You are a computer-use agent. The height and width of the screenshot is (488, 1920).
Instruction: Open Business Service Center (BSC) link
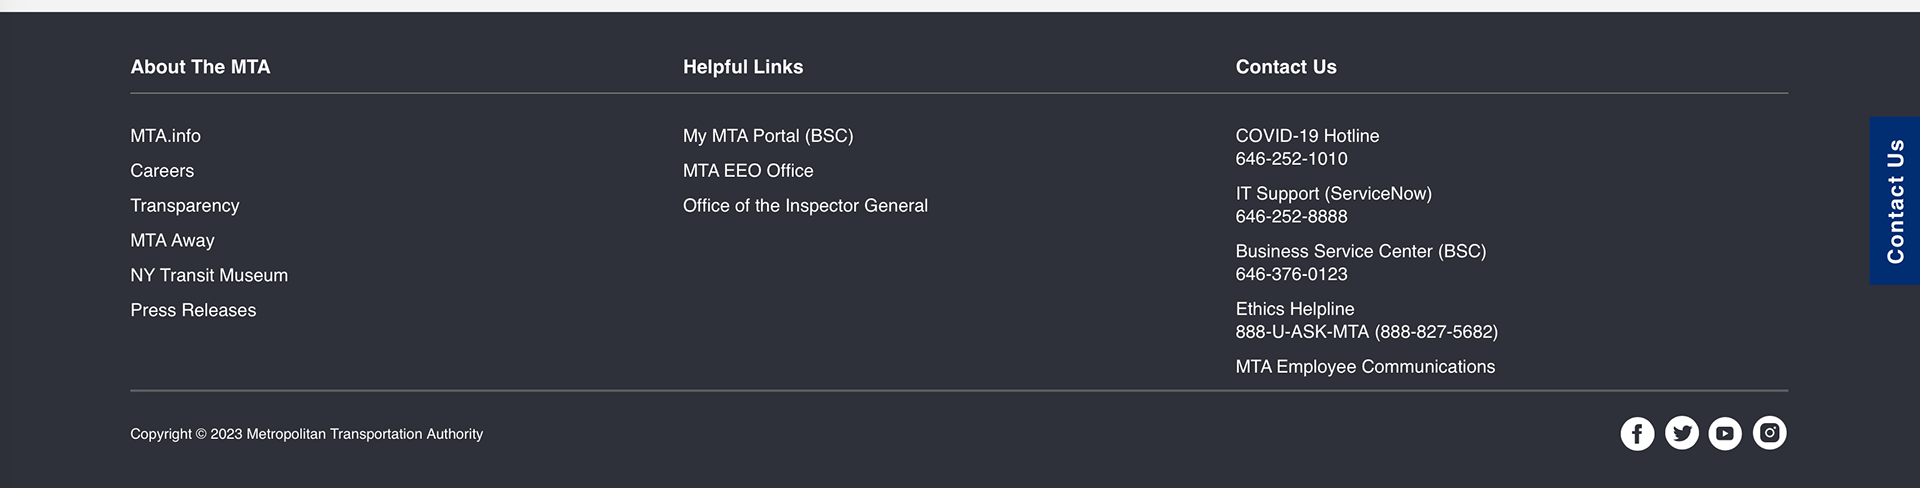pyautogui.click(x=1361, y=252)
